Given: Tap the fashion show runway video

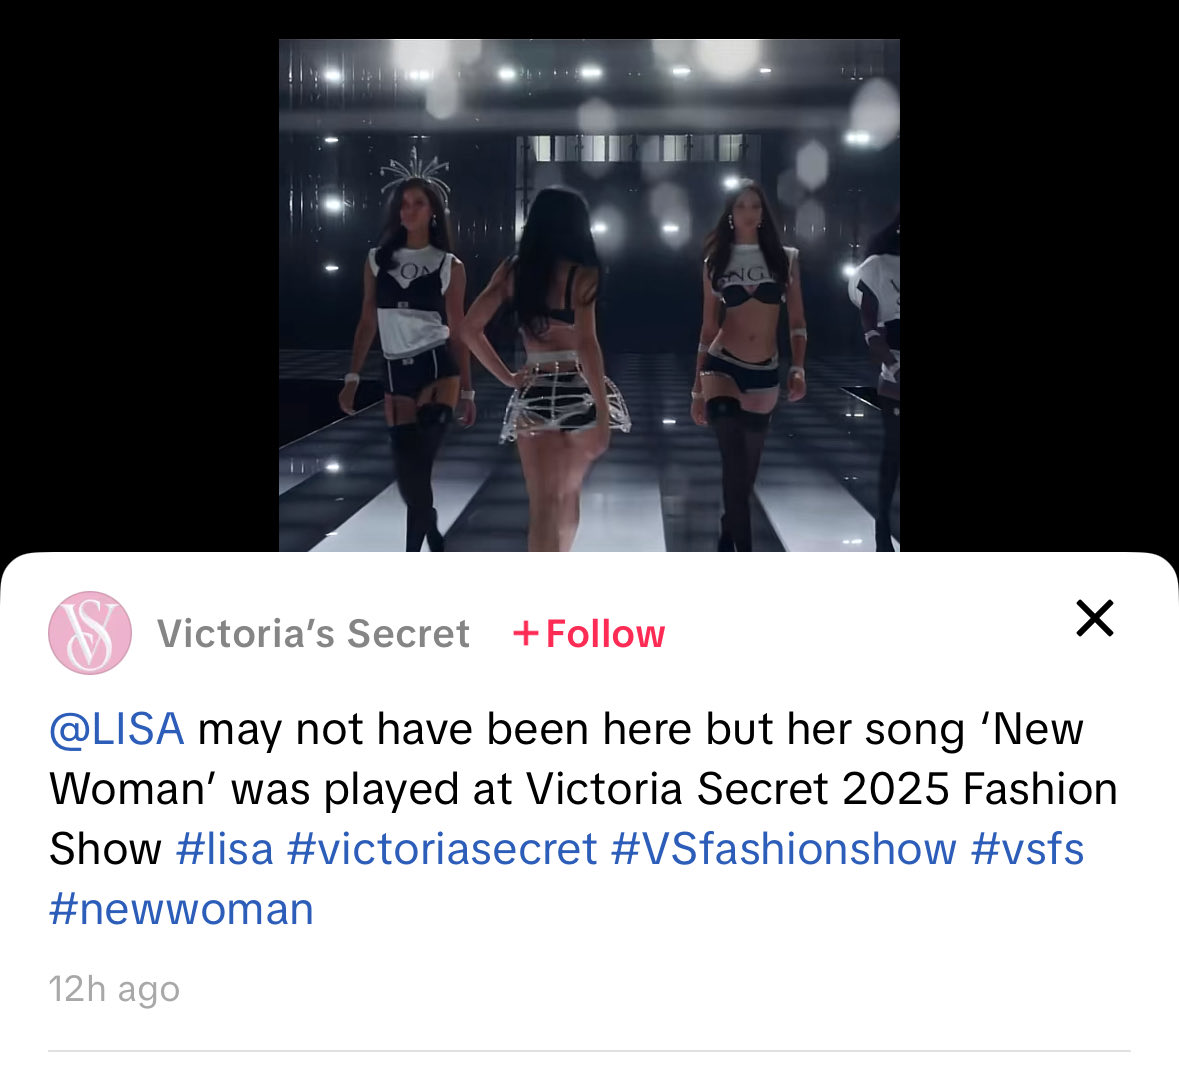Looking at the screenshot, I should point(589,295).
